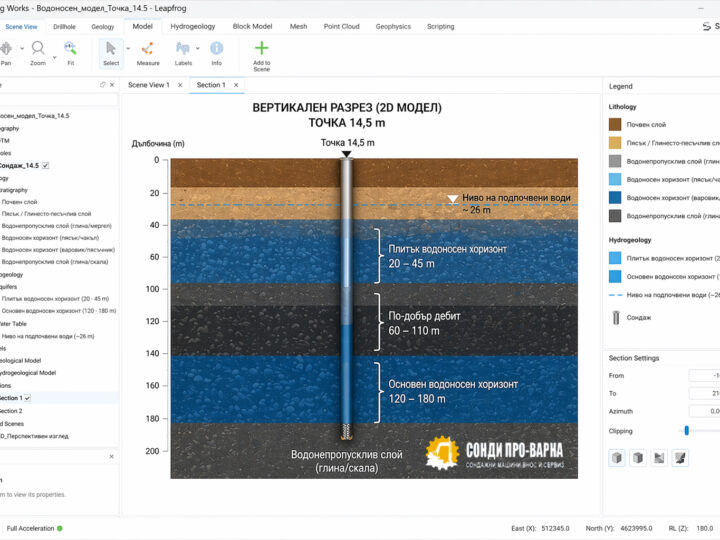
Task: Close the project tree panel
Action: (x=112, y=85)
